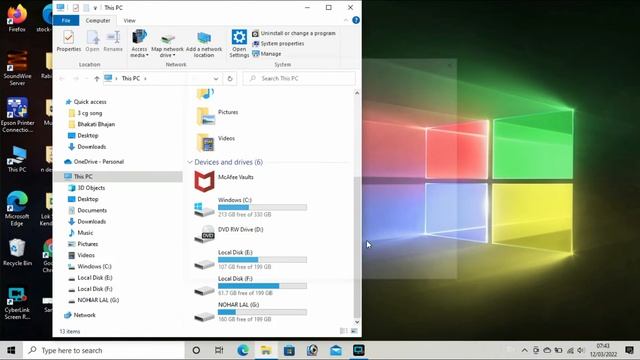Switch to the View ribbon tab
The image size is (640, 360).
[129, 20]
